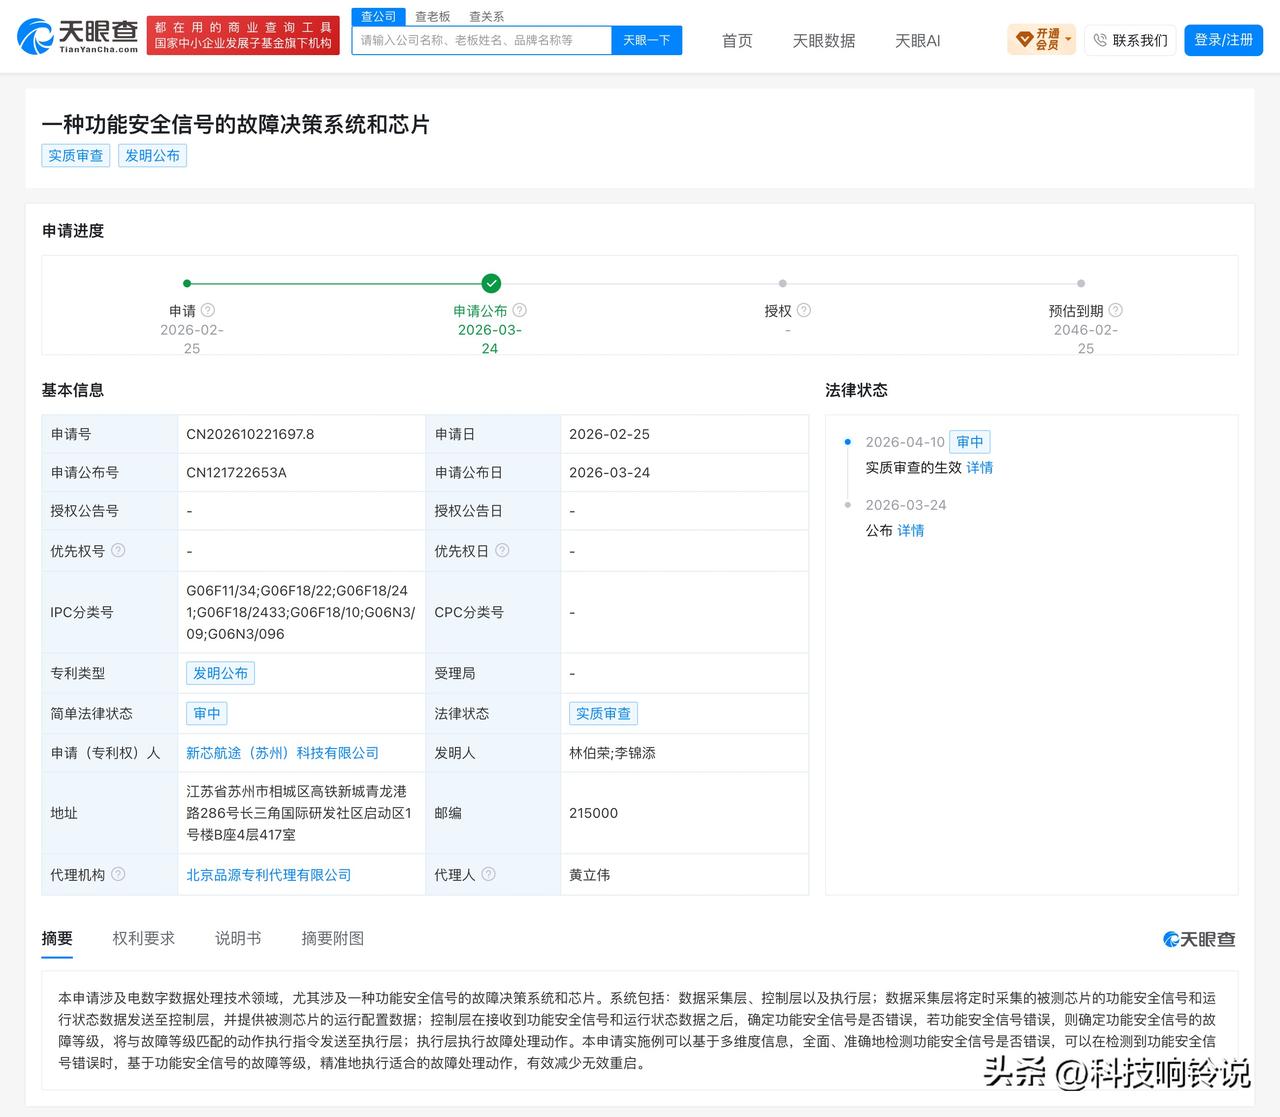Open the 天眼数据 navigation item
This screenshot has width=1280, height=1117.
tap(824, 41)
